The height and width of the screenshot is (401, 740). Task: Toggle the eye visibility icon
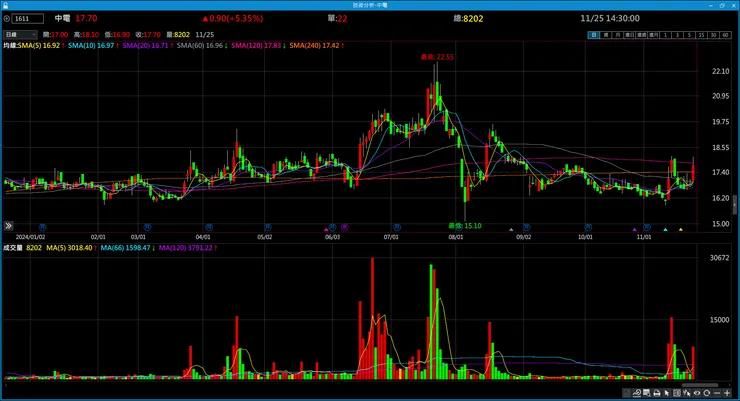click(x=697, y=393)
